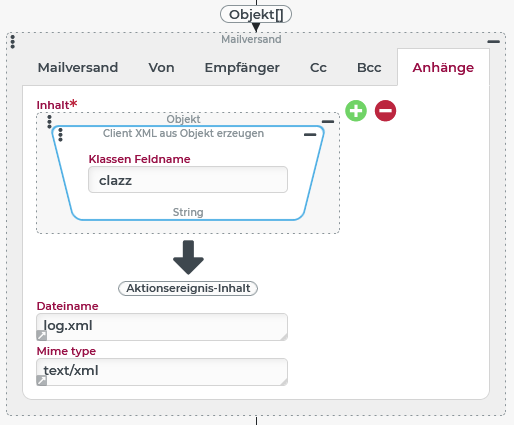
Task: Select the Cc tab
Action: pyautogui.click(x=318, y=68)
